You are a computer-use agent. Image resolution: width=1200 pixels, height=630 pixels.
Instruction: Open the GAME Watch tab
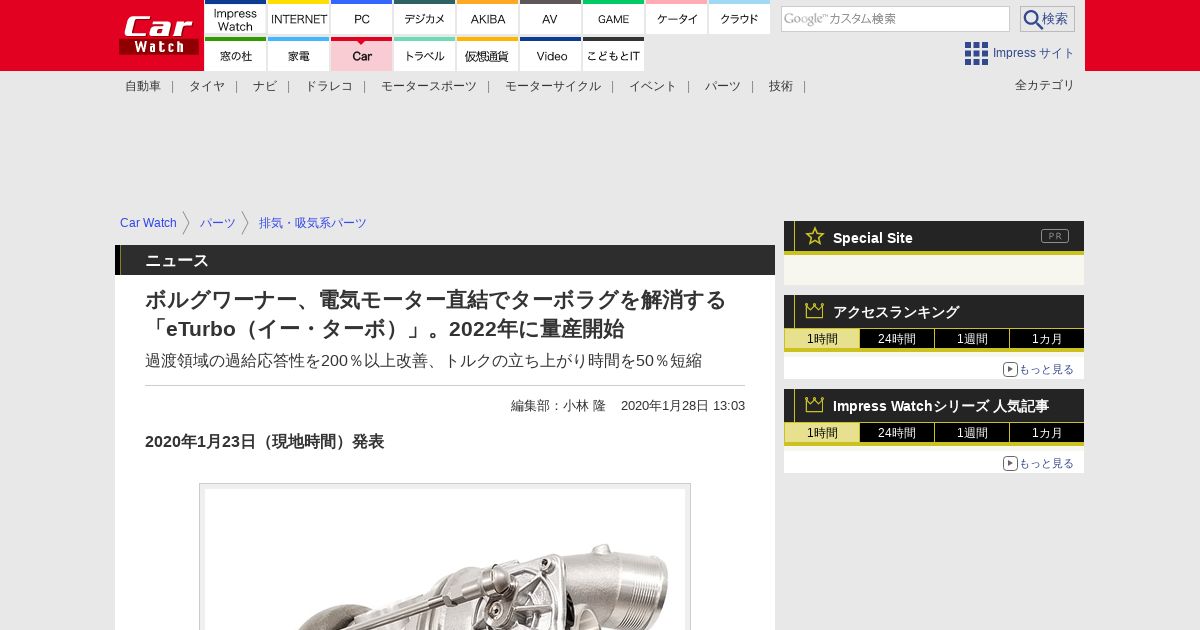[614, 17]
